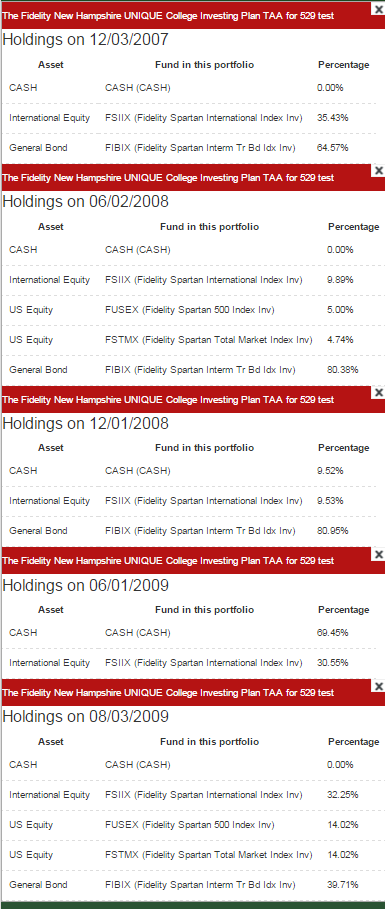385x909 pixels.
Task: Select the 69.45% CASH percentage
Action: tap(332, 632)
